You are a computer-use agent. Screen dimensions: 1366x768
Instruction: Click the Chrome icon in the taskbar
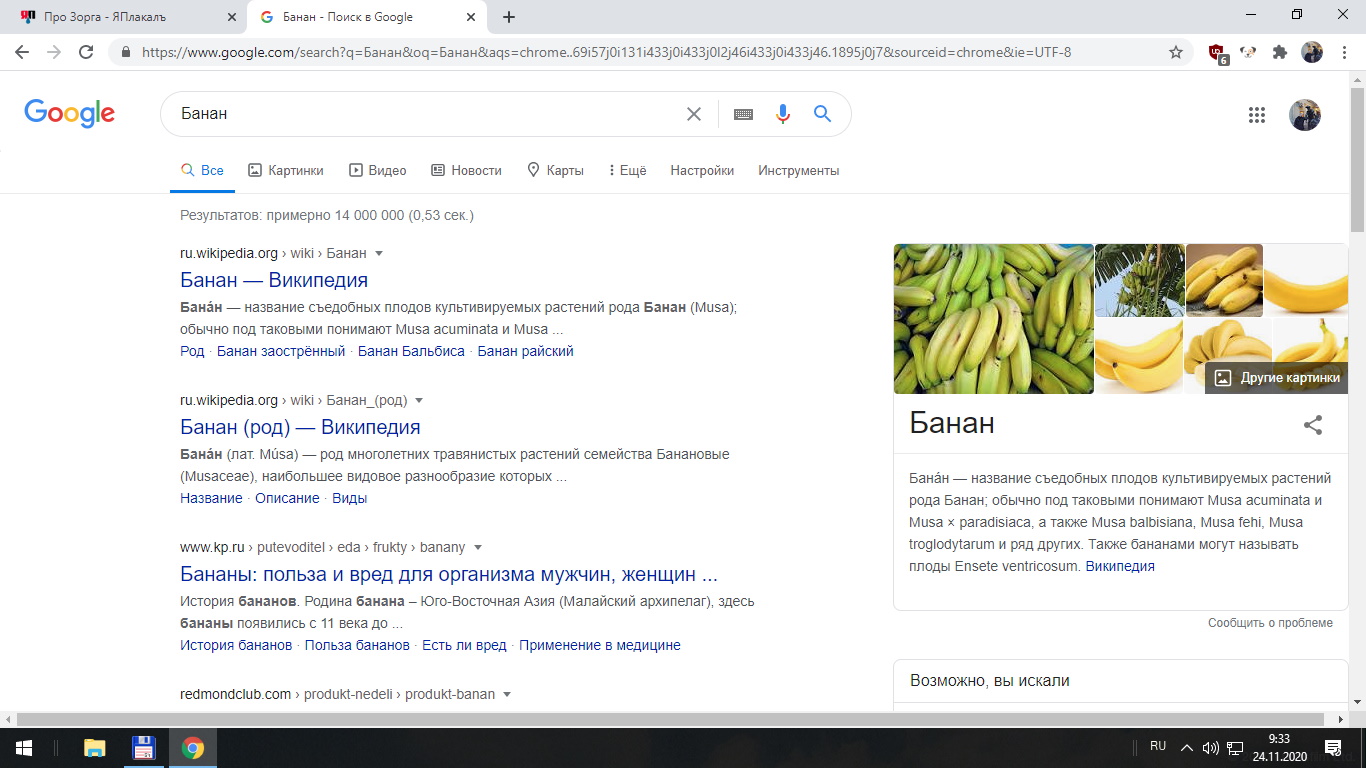[193, 748]
